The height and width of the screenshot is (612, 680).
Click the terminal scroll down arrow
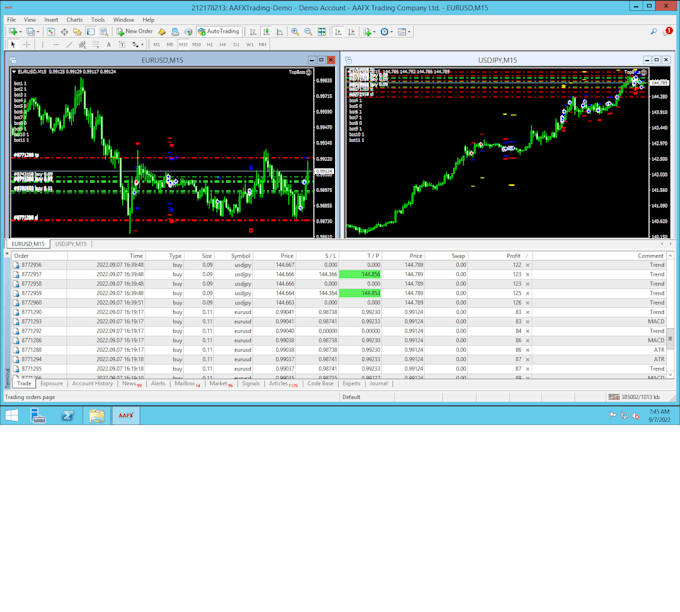click(x=670, y=375)
